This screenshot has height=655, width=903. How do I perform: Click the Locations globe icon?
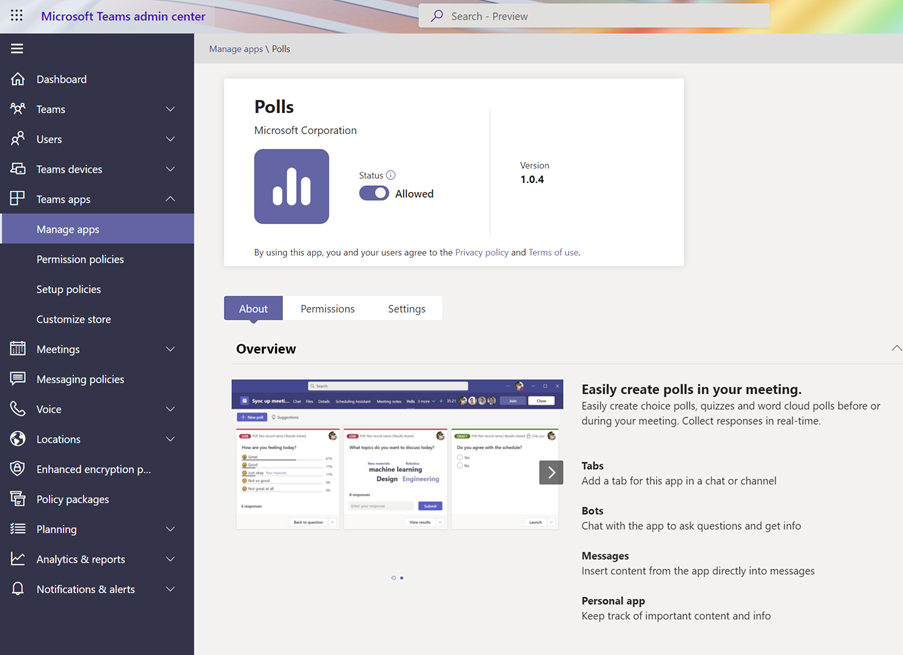coord(18,439)
